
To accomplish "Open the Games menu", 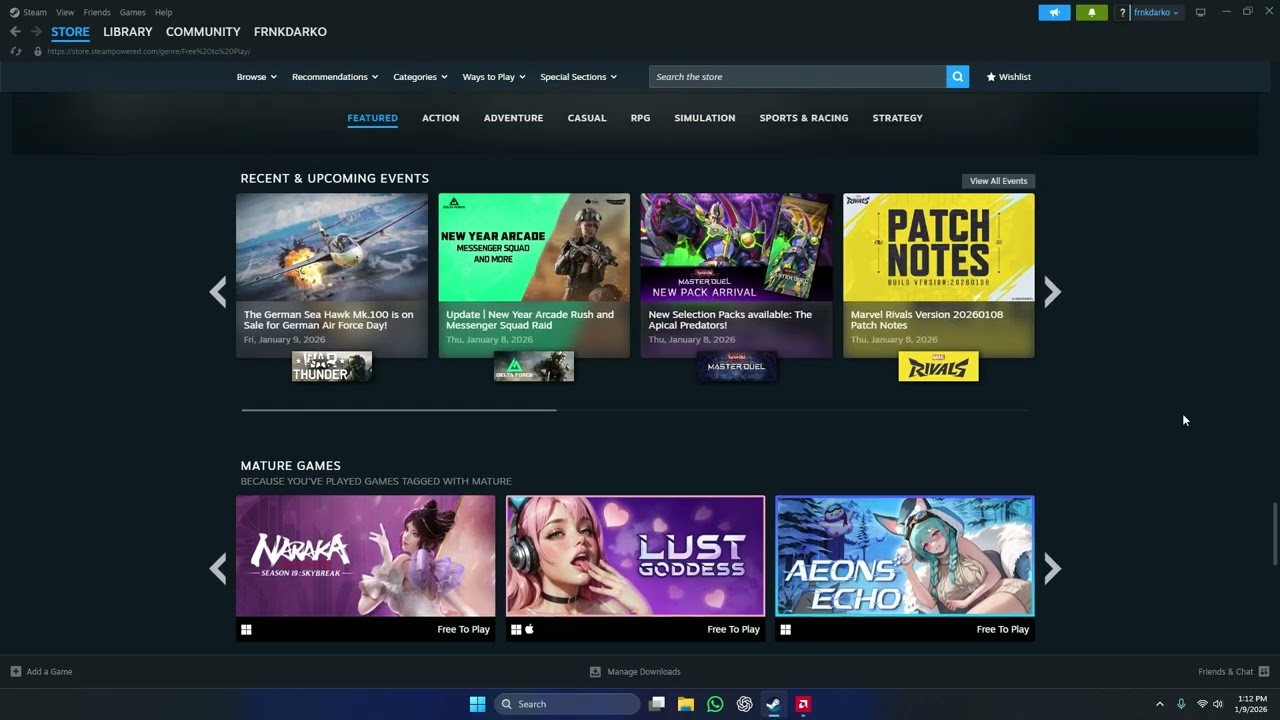I will click(x=132, y=13).
